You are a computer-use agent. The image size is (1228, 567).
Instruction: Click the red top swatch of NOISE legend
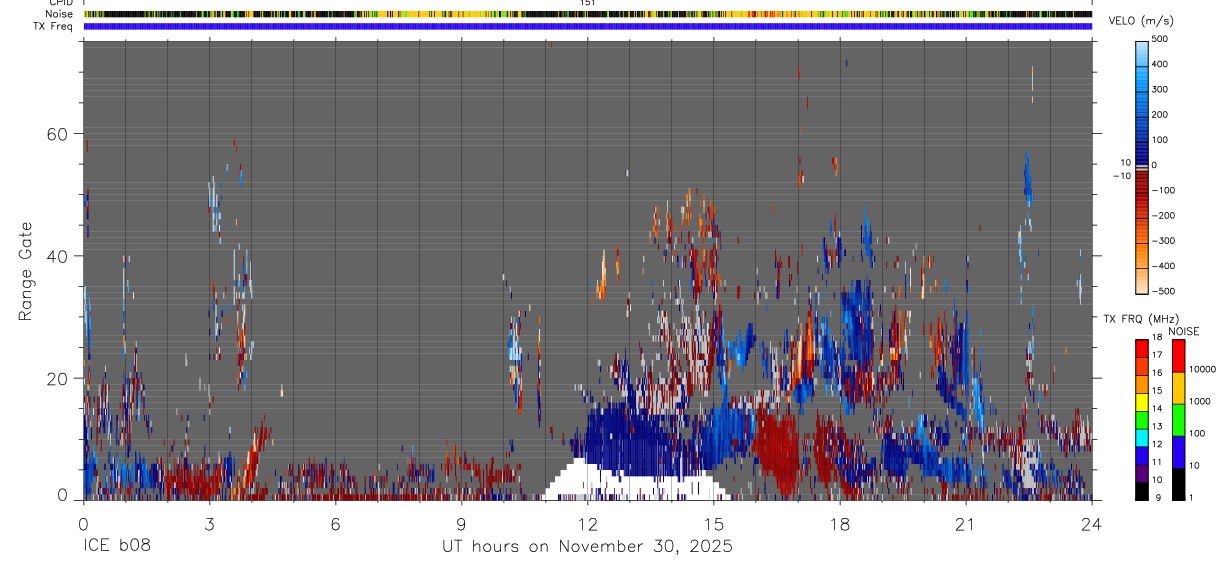point(1178,356)
